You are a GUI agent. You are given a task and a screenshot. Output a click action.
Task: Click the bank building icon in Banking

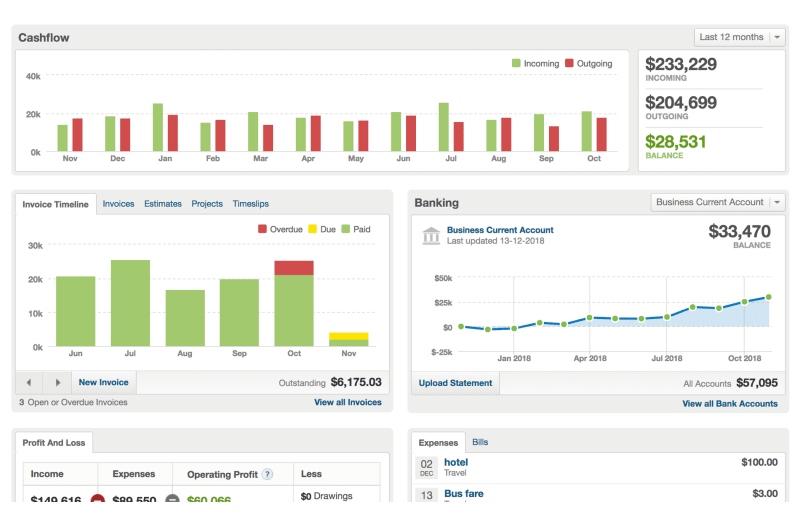431,235
